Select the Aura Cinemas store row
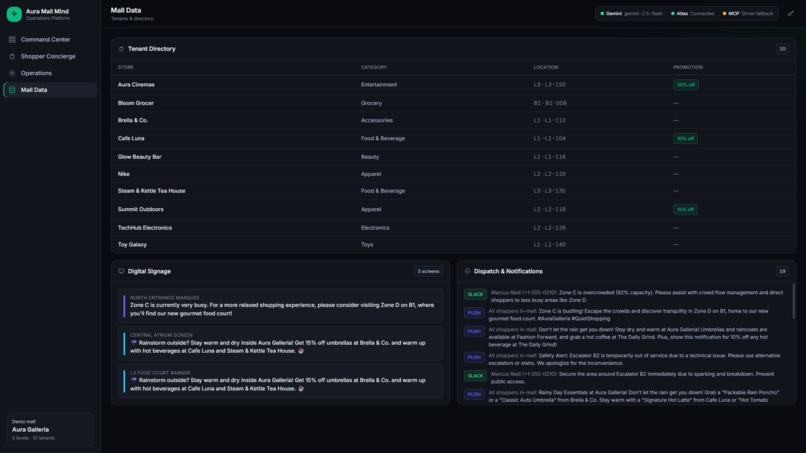 click(453, 85)
